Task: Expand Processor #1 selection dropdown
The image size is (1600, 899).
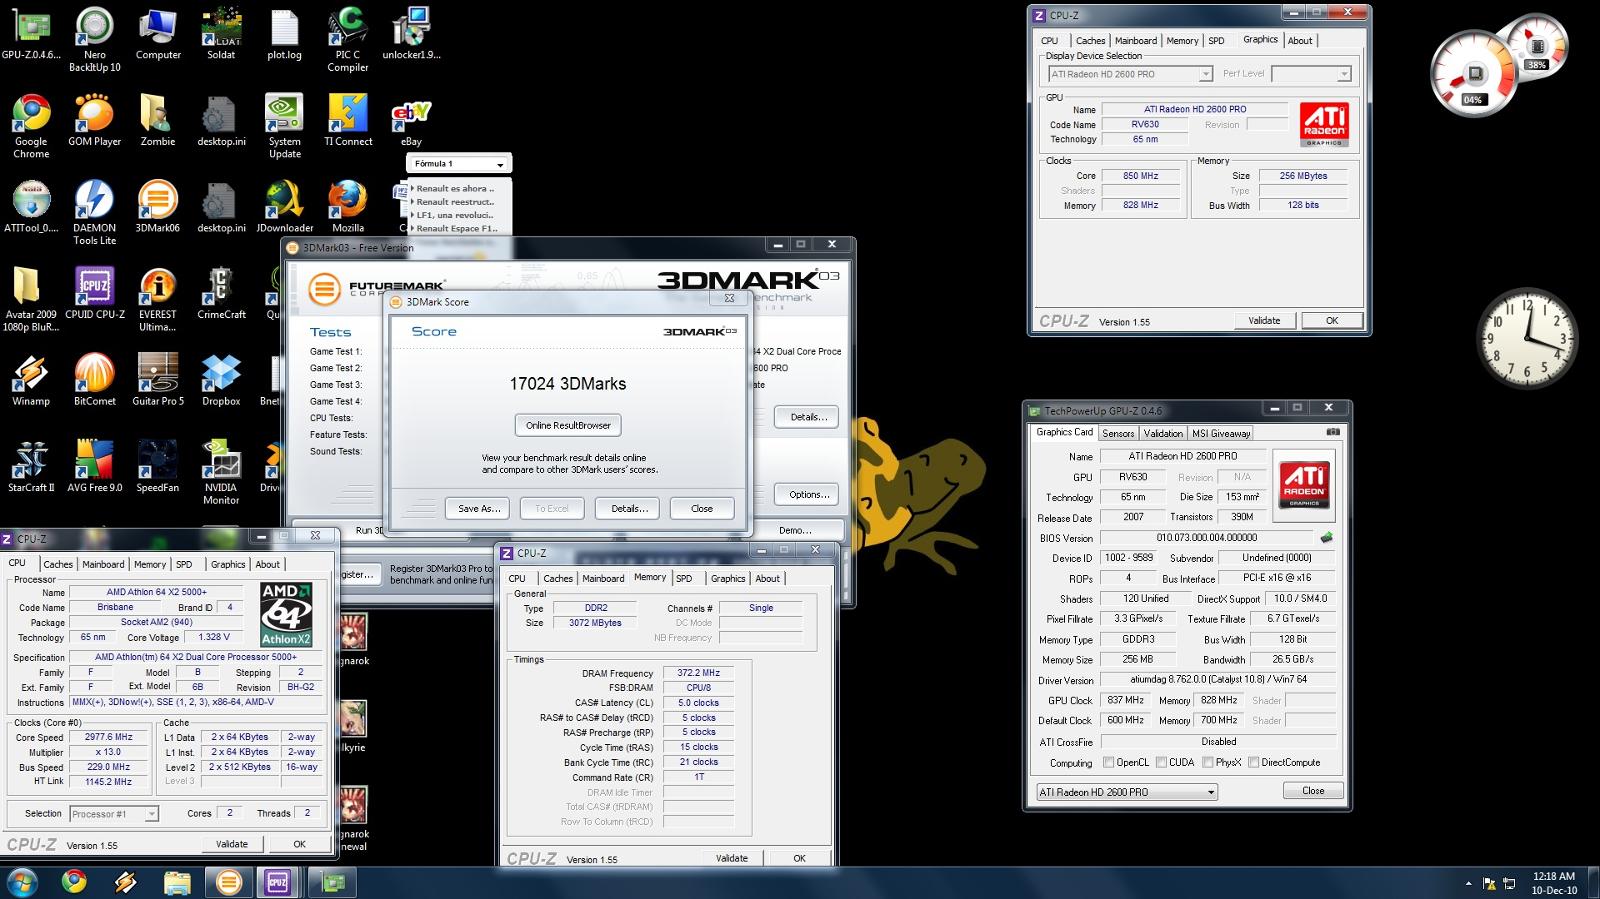Action: [151, 814]
